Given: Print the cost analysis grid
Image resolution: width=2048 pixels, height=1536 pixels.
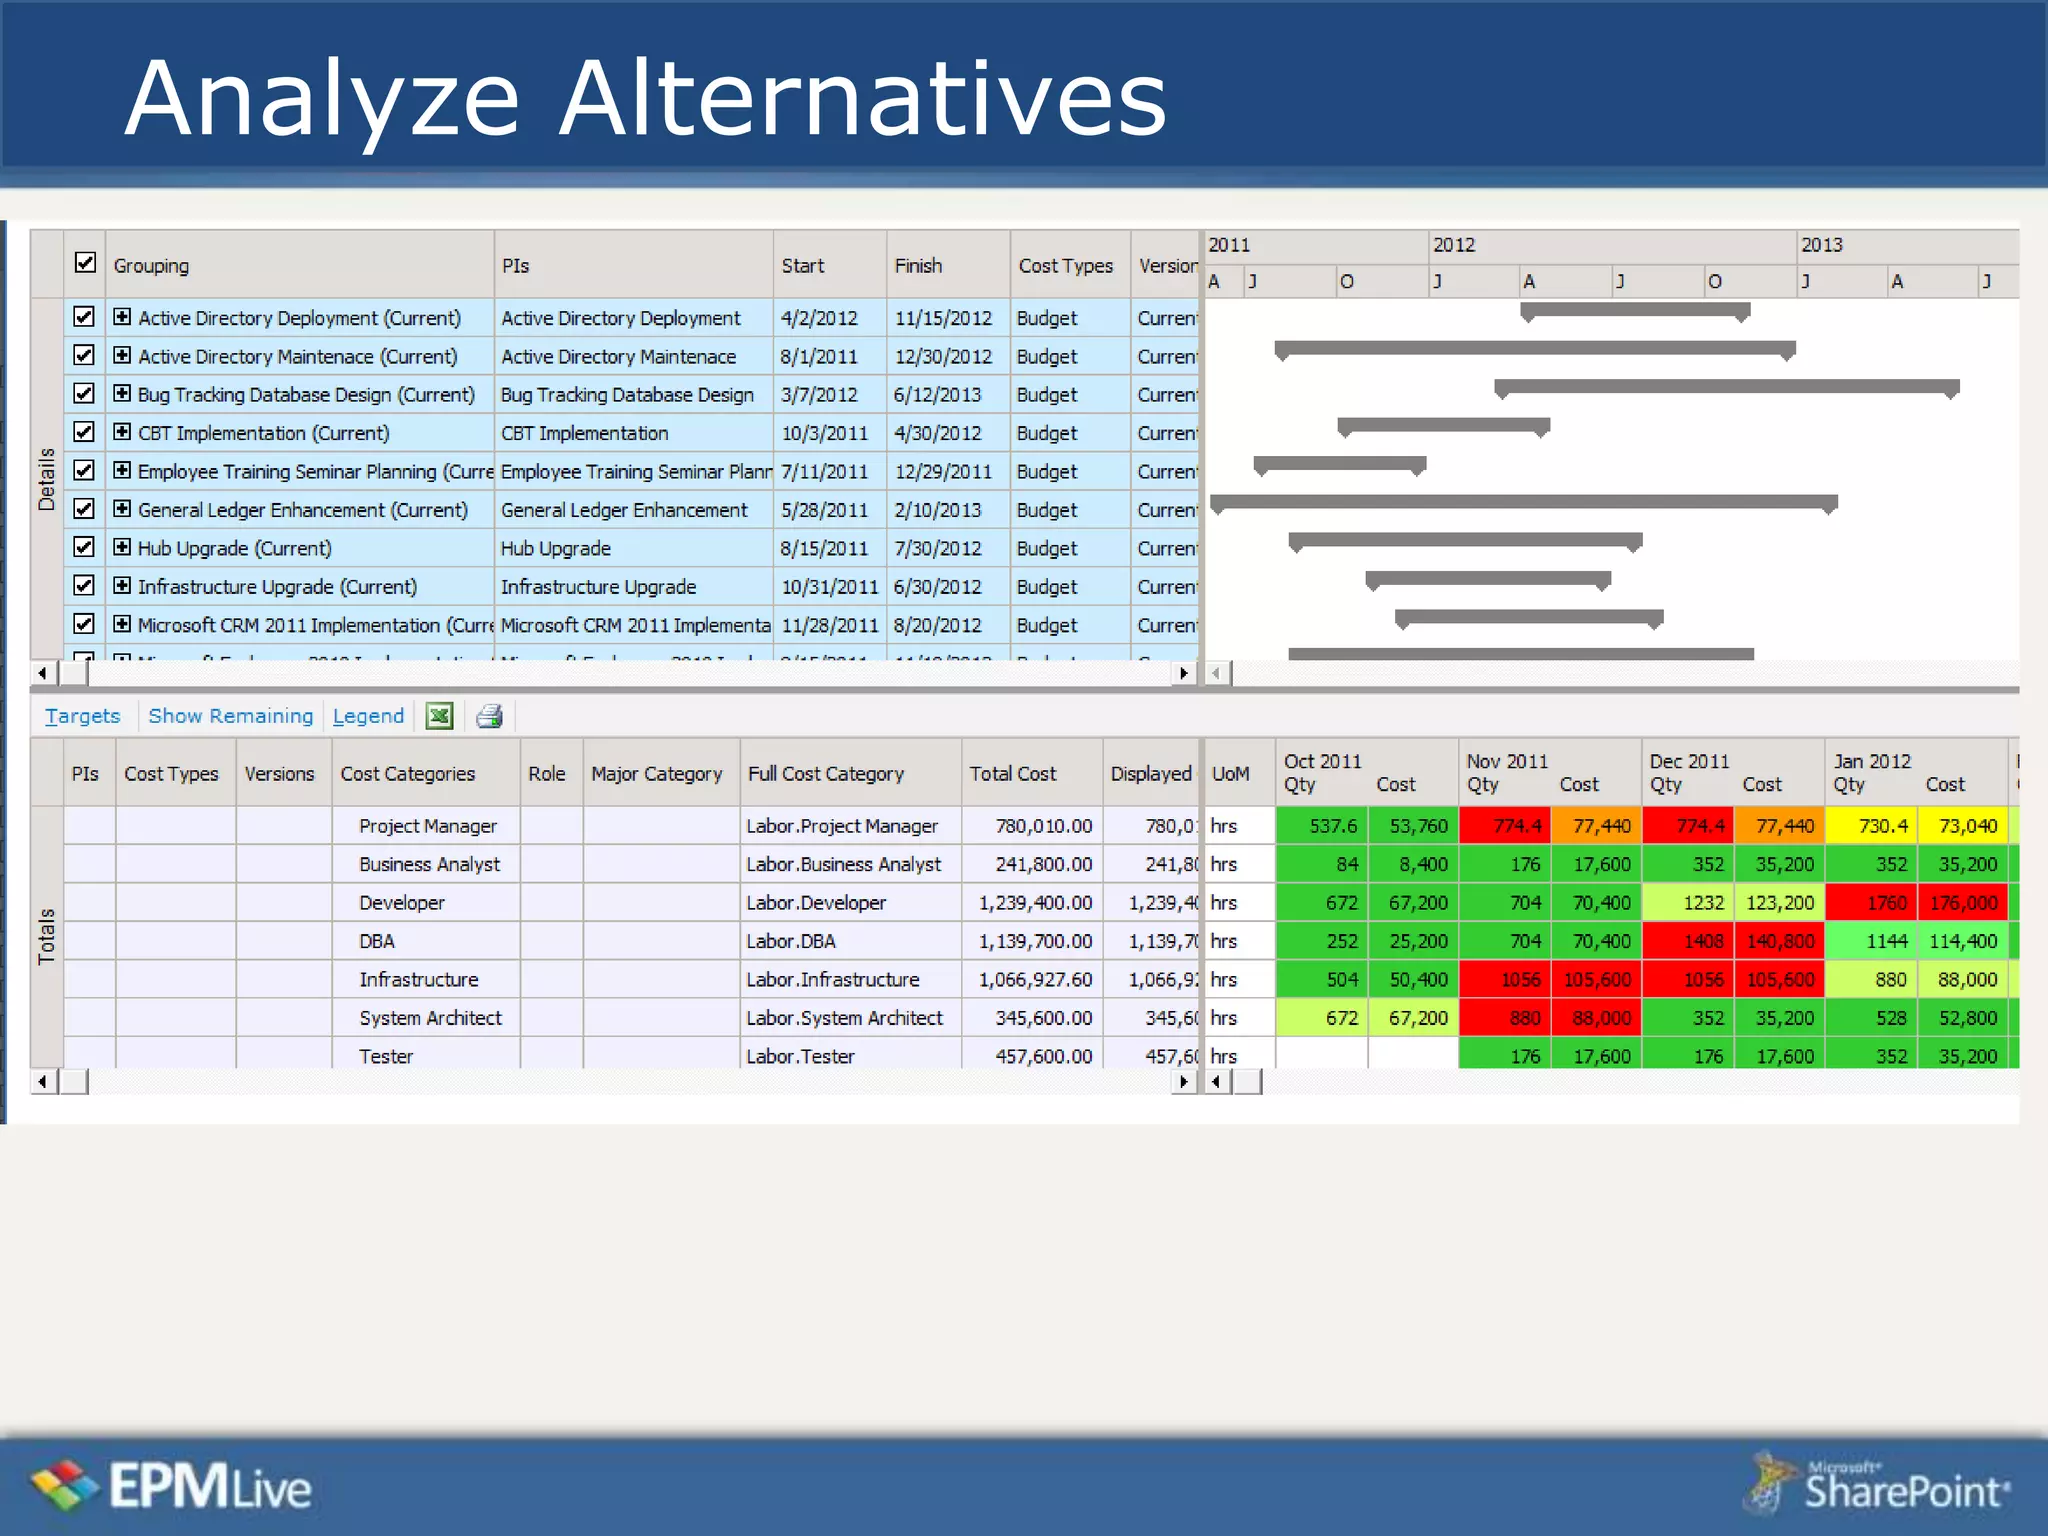Looking at the screenshot, I should tap(489, 716).
